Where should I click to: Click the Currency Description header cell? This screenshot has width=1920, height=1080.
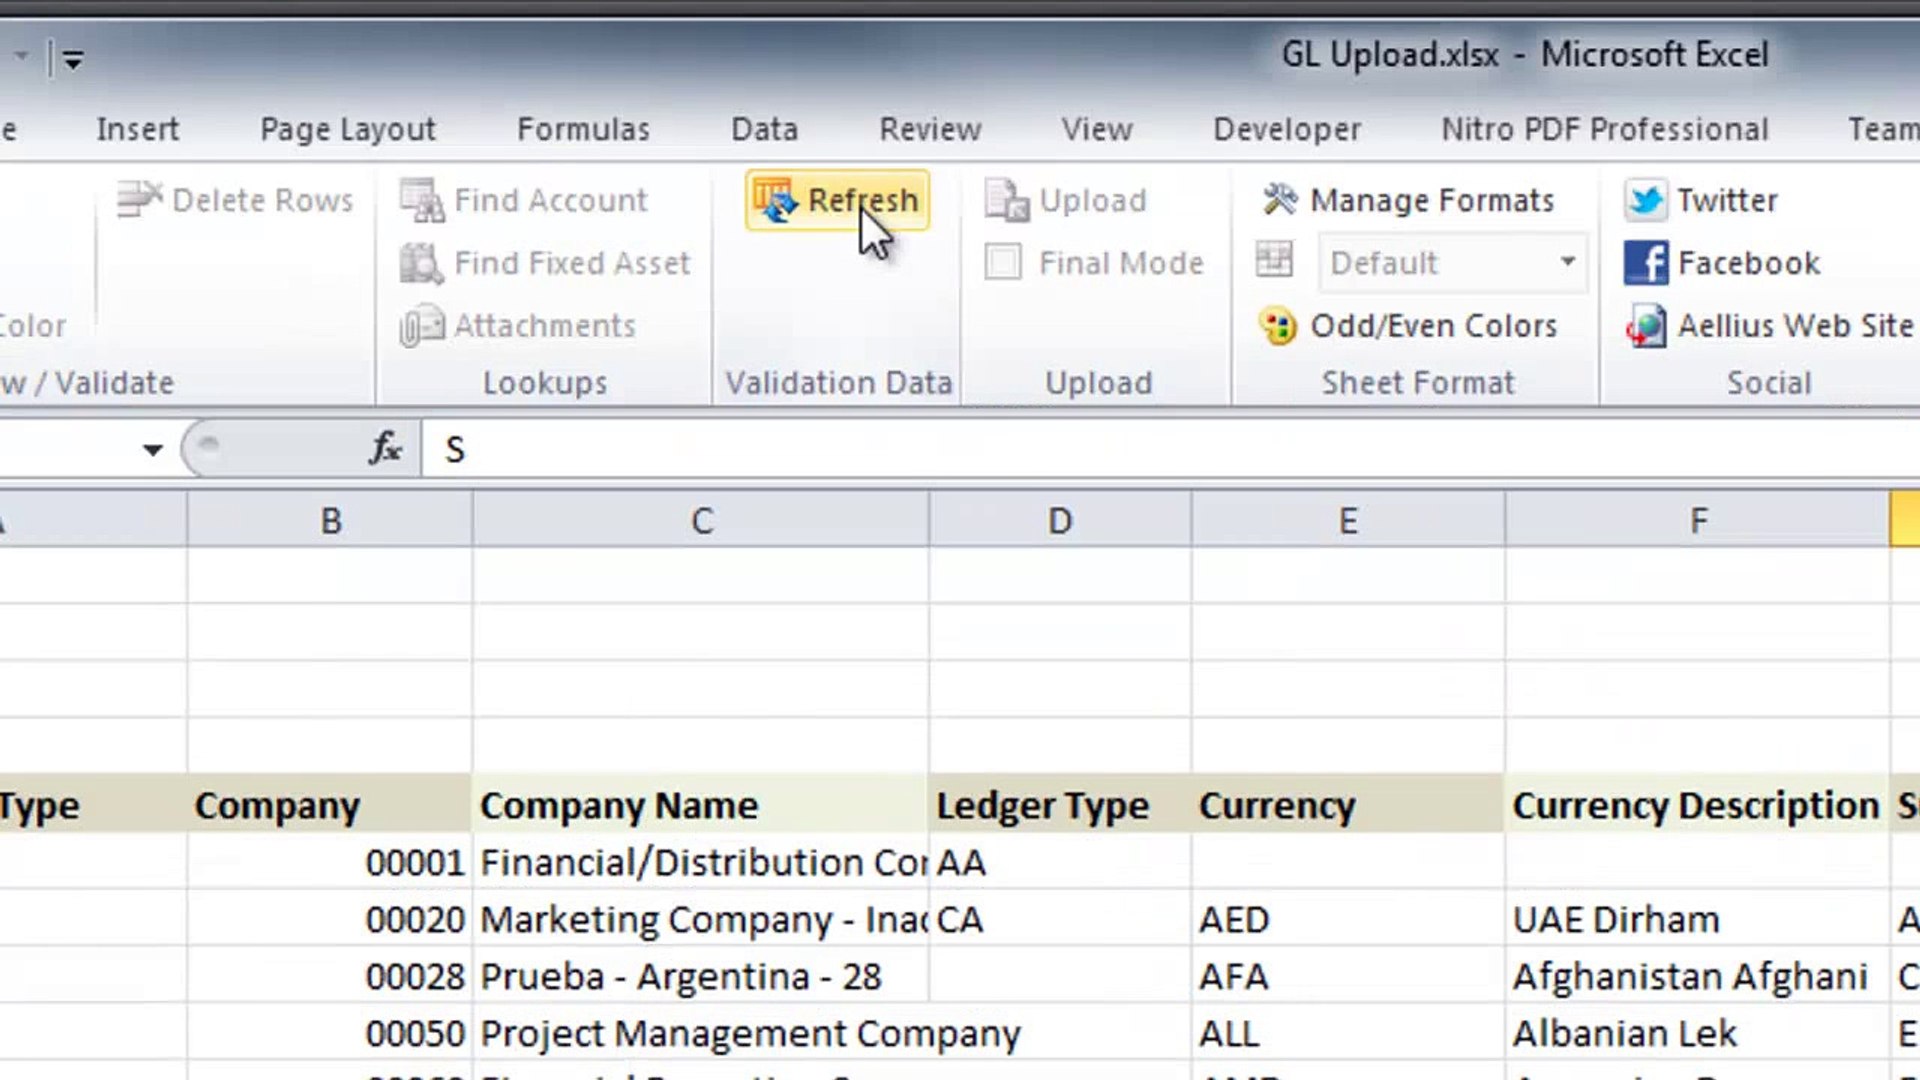(x=1698, y=805)
